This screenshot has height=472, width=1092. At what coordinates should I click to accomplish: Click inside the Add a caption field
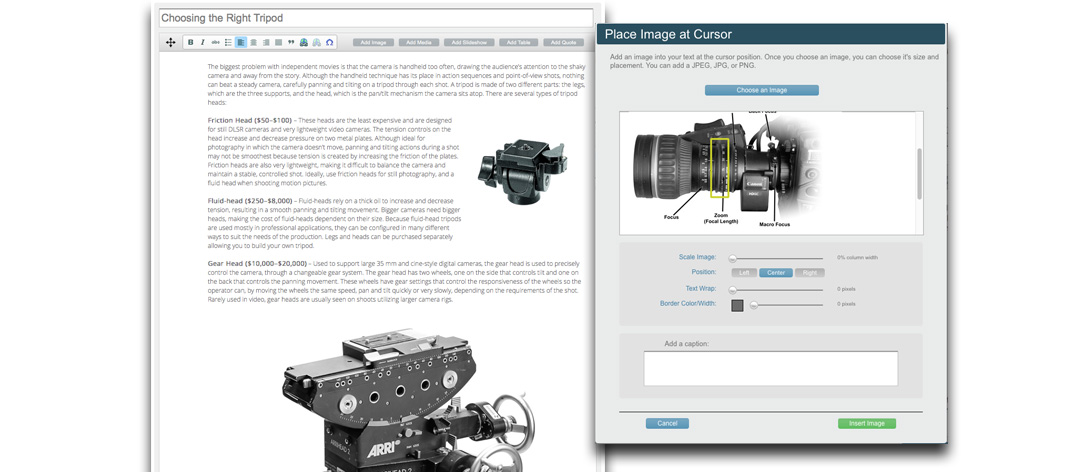[x=770, y=368]
